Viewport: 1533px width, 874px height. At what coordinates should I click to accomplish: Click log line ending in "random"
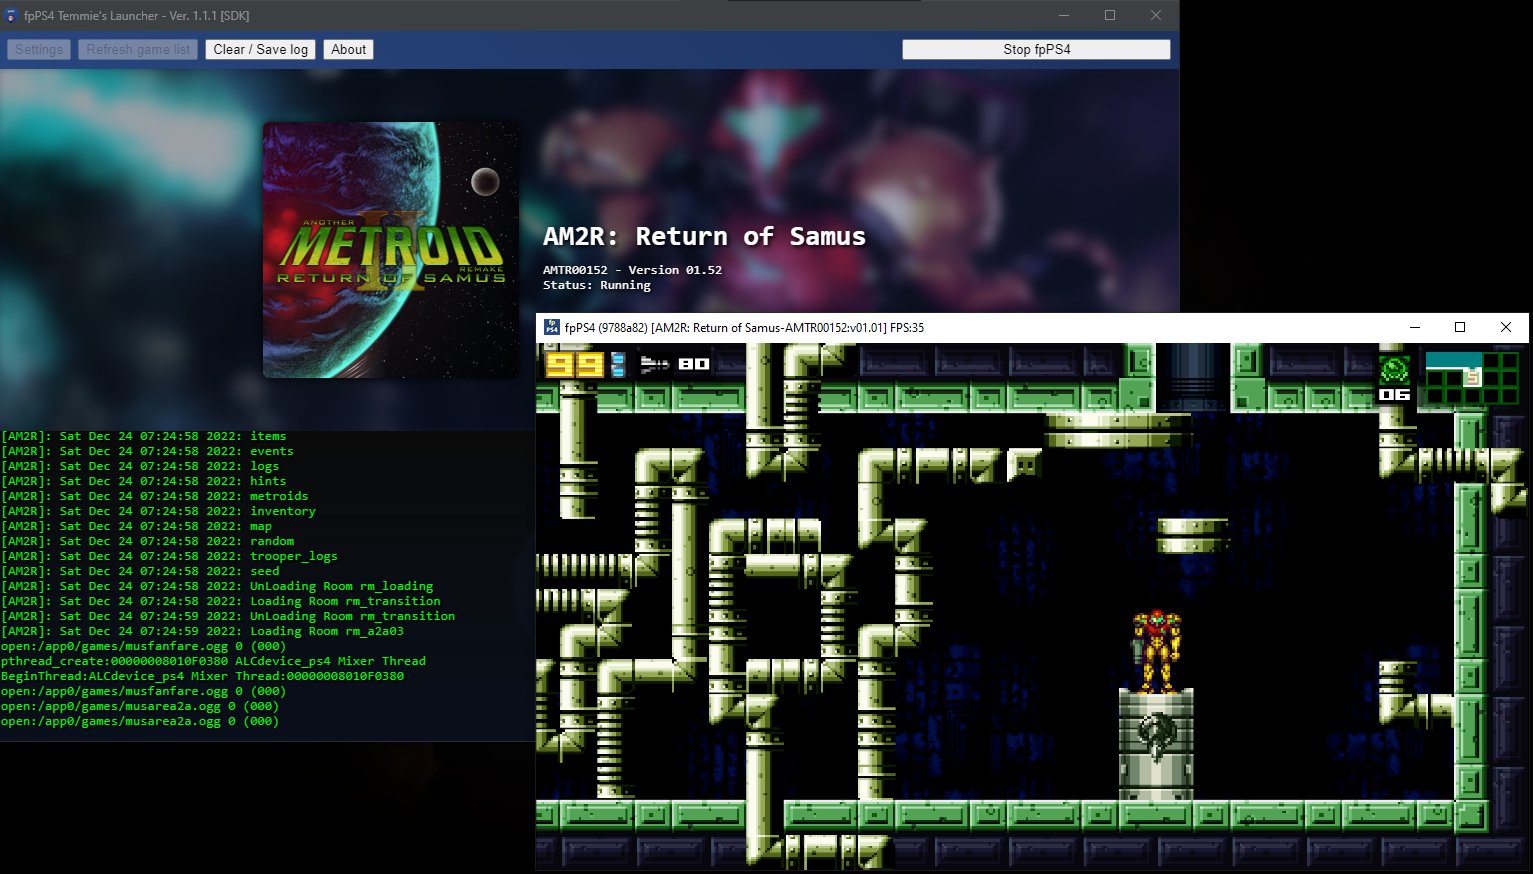[x=147, y=541]
